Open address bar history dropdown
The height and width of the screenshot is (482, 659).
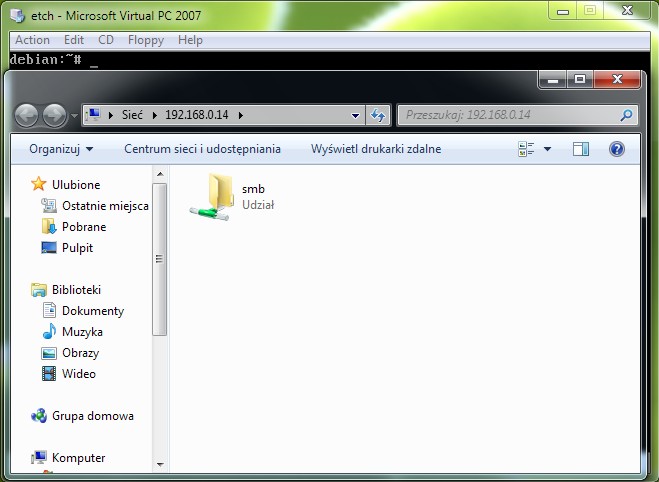[x=355, y=115]
